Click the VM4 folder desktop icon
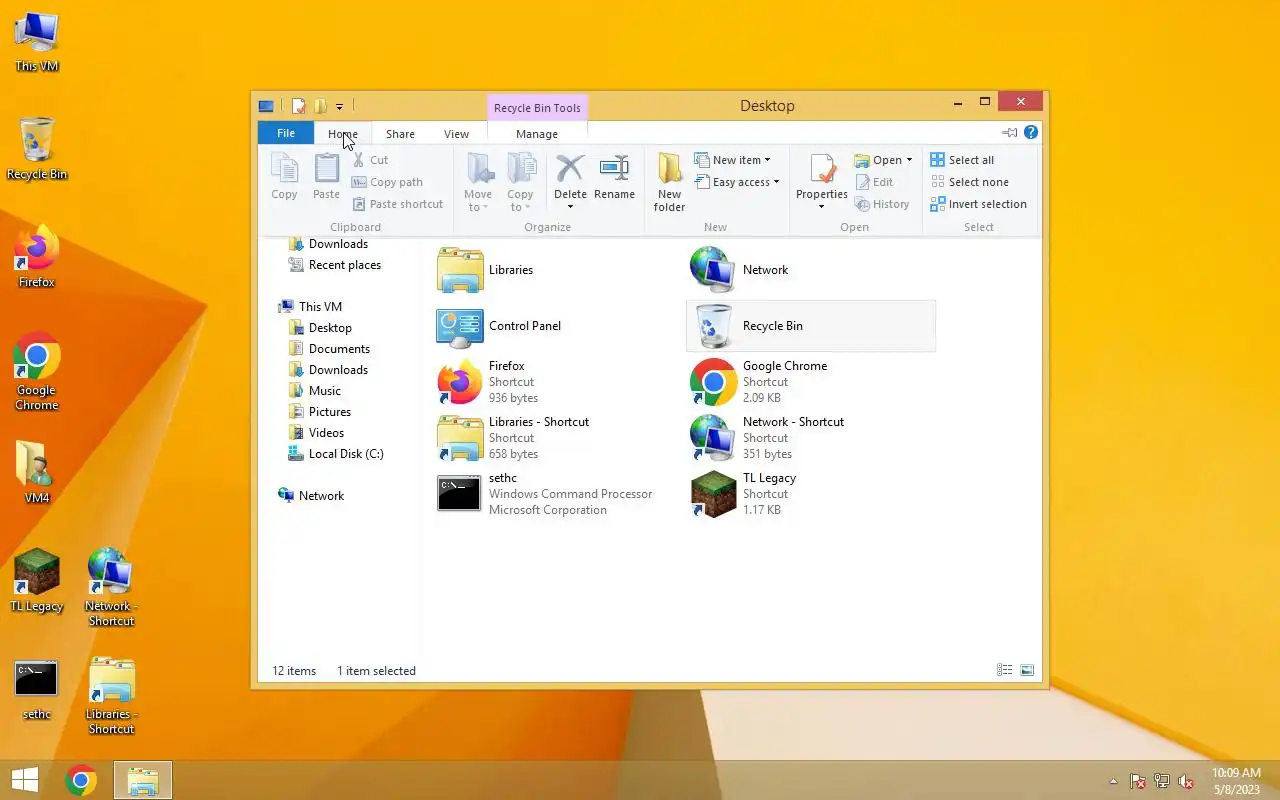This screenshot has height=800, width=1280. pyautogui.click(x=37, y=473)
